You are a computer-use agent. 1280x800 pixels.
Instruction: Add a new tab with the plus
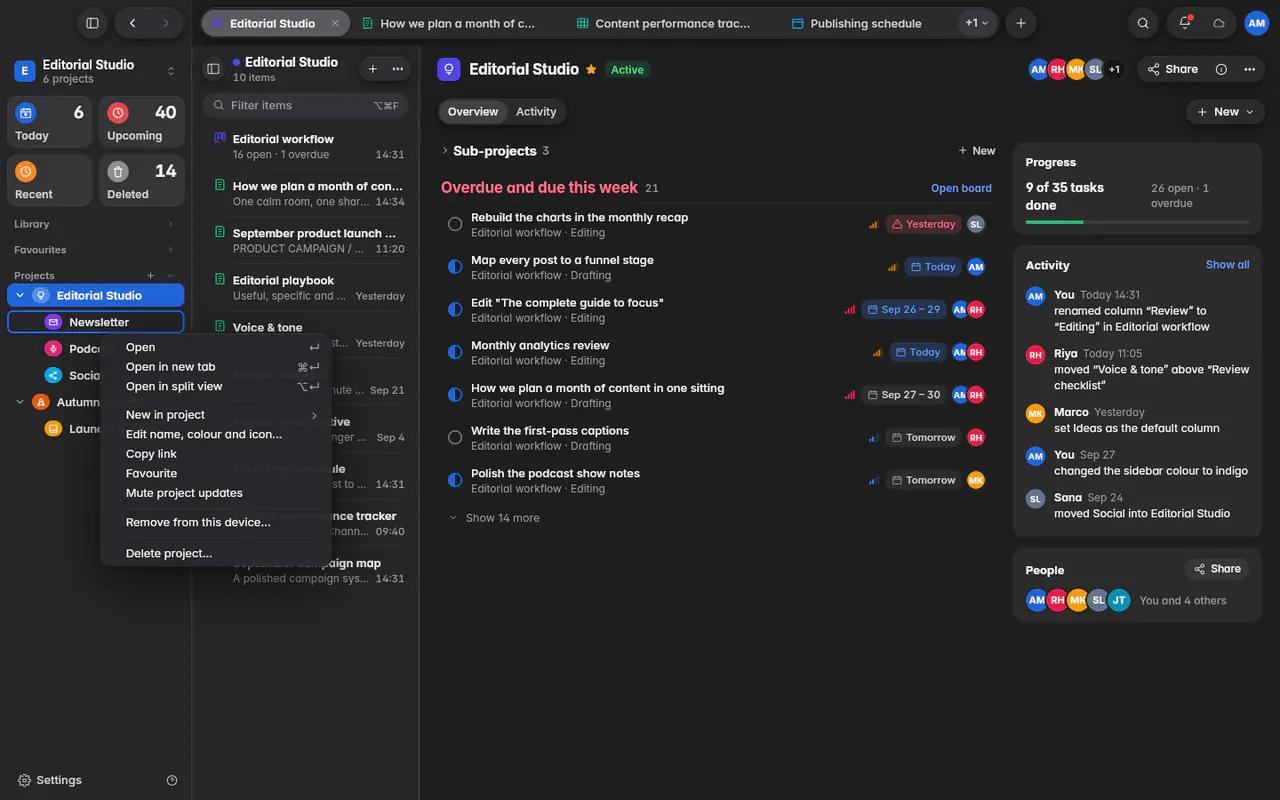tap(1020, 23)
